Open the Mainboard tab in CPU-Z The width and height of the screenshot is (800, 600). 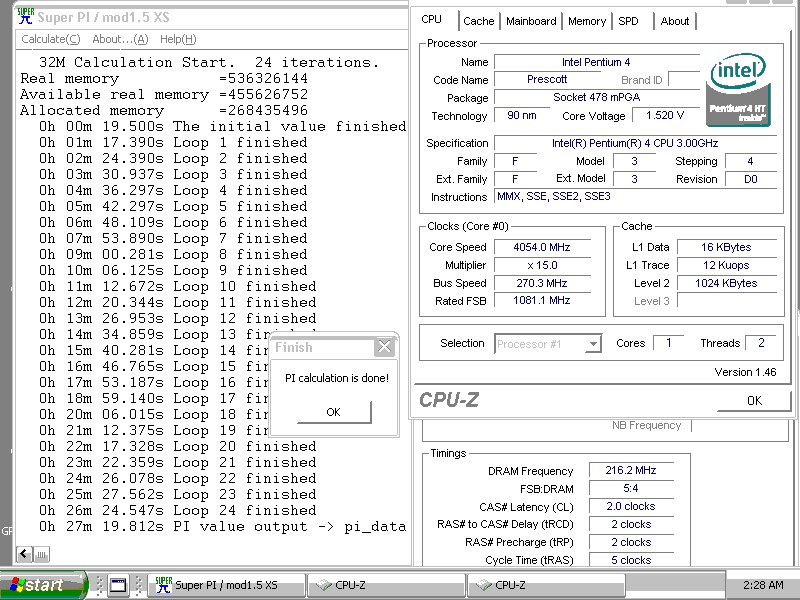pos(531,21)
